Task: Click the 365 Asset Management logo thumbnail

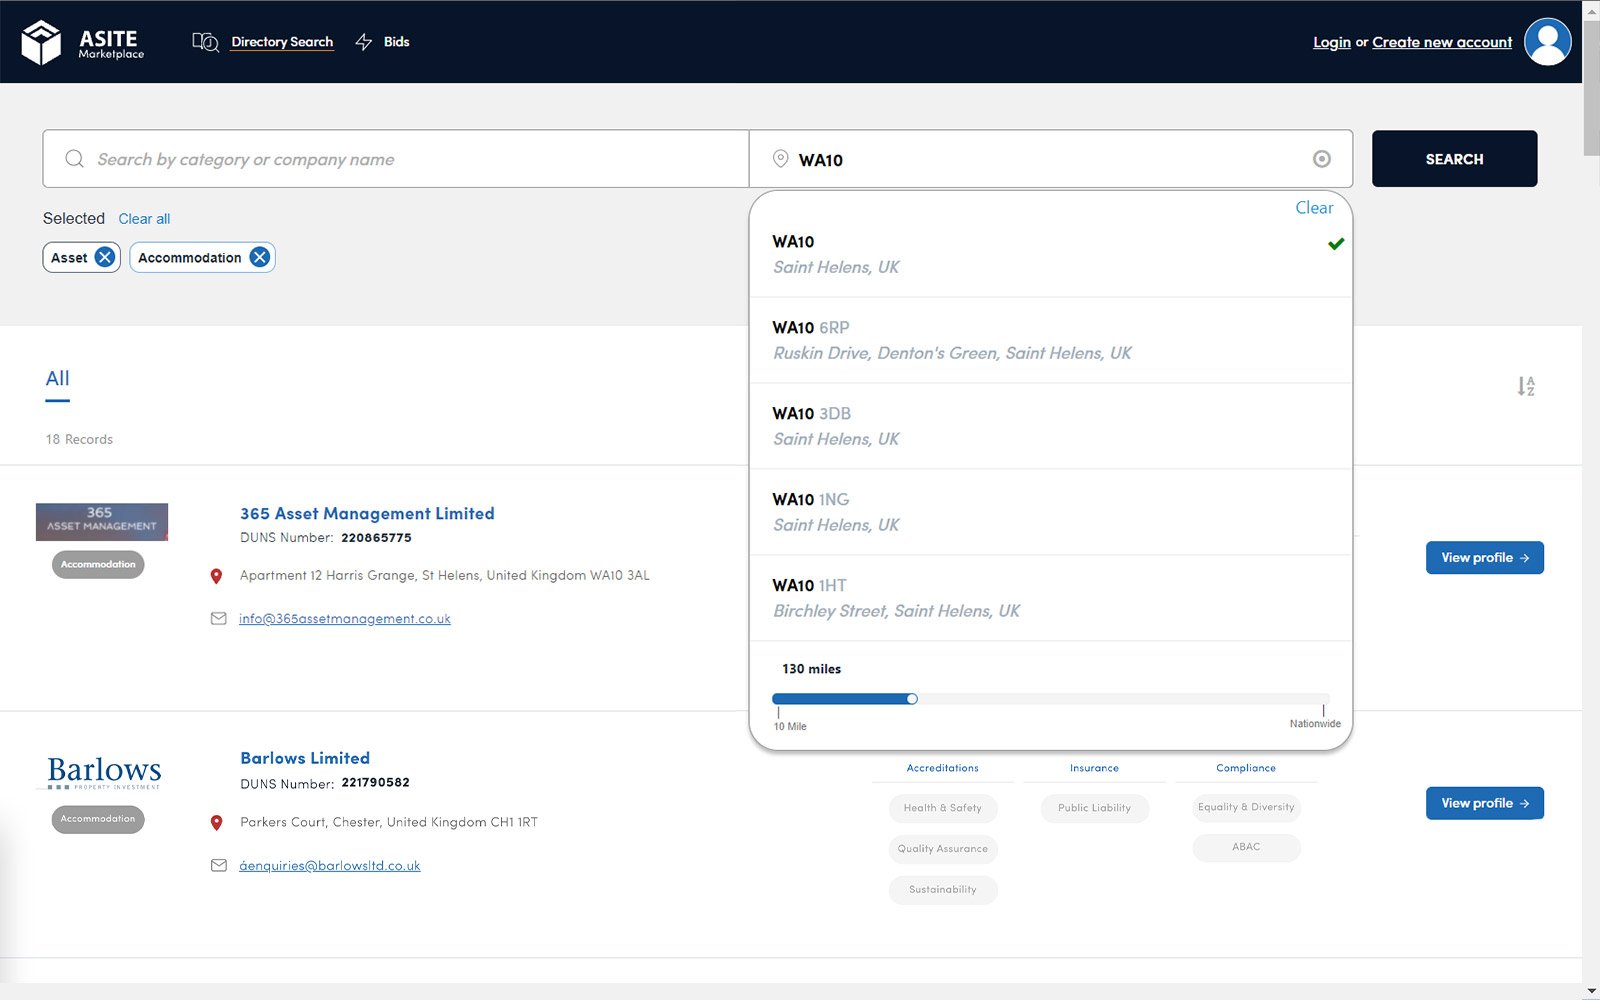Action: point(102,522)
